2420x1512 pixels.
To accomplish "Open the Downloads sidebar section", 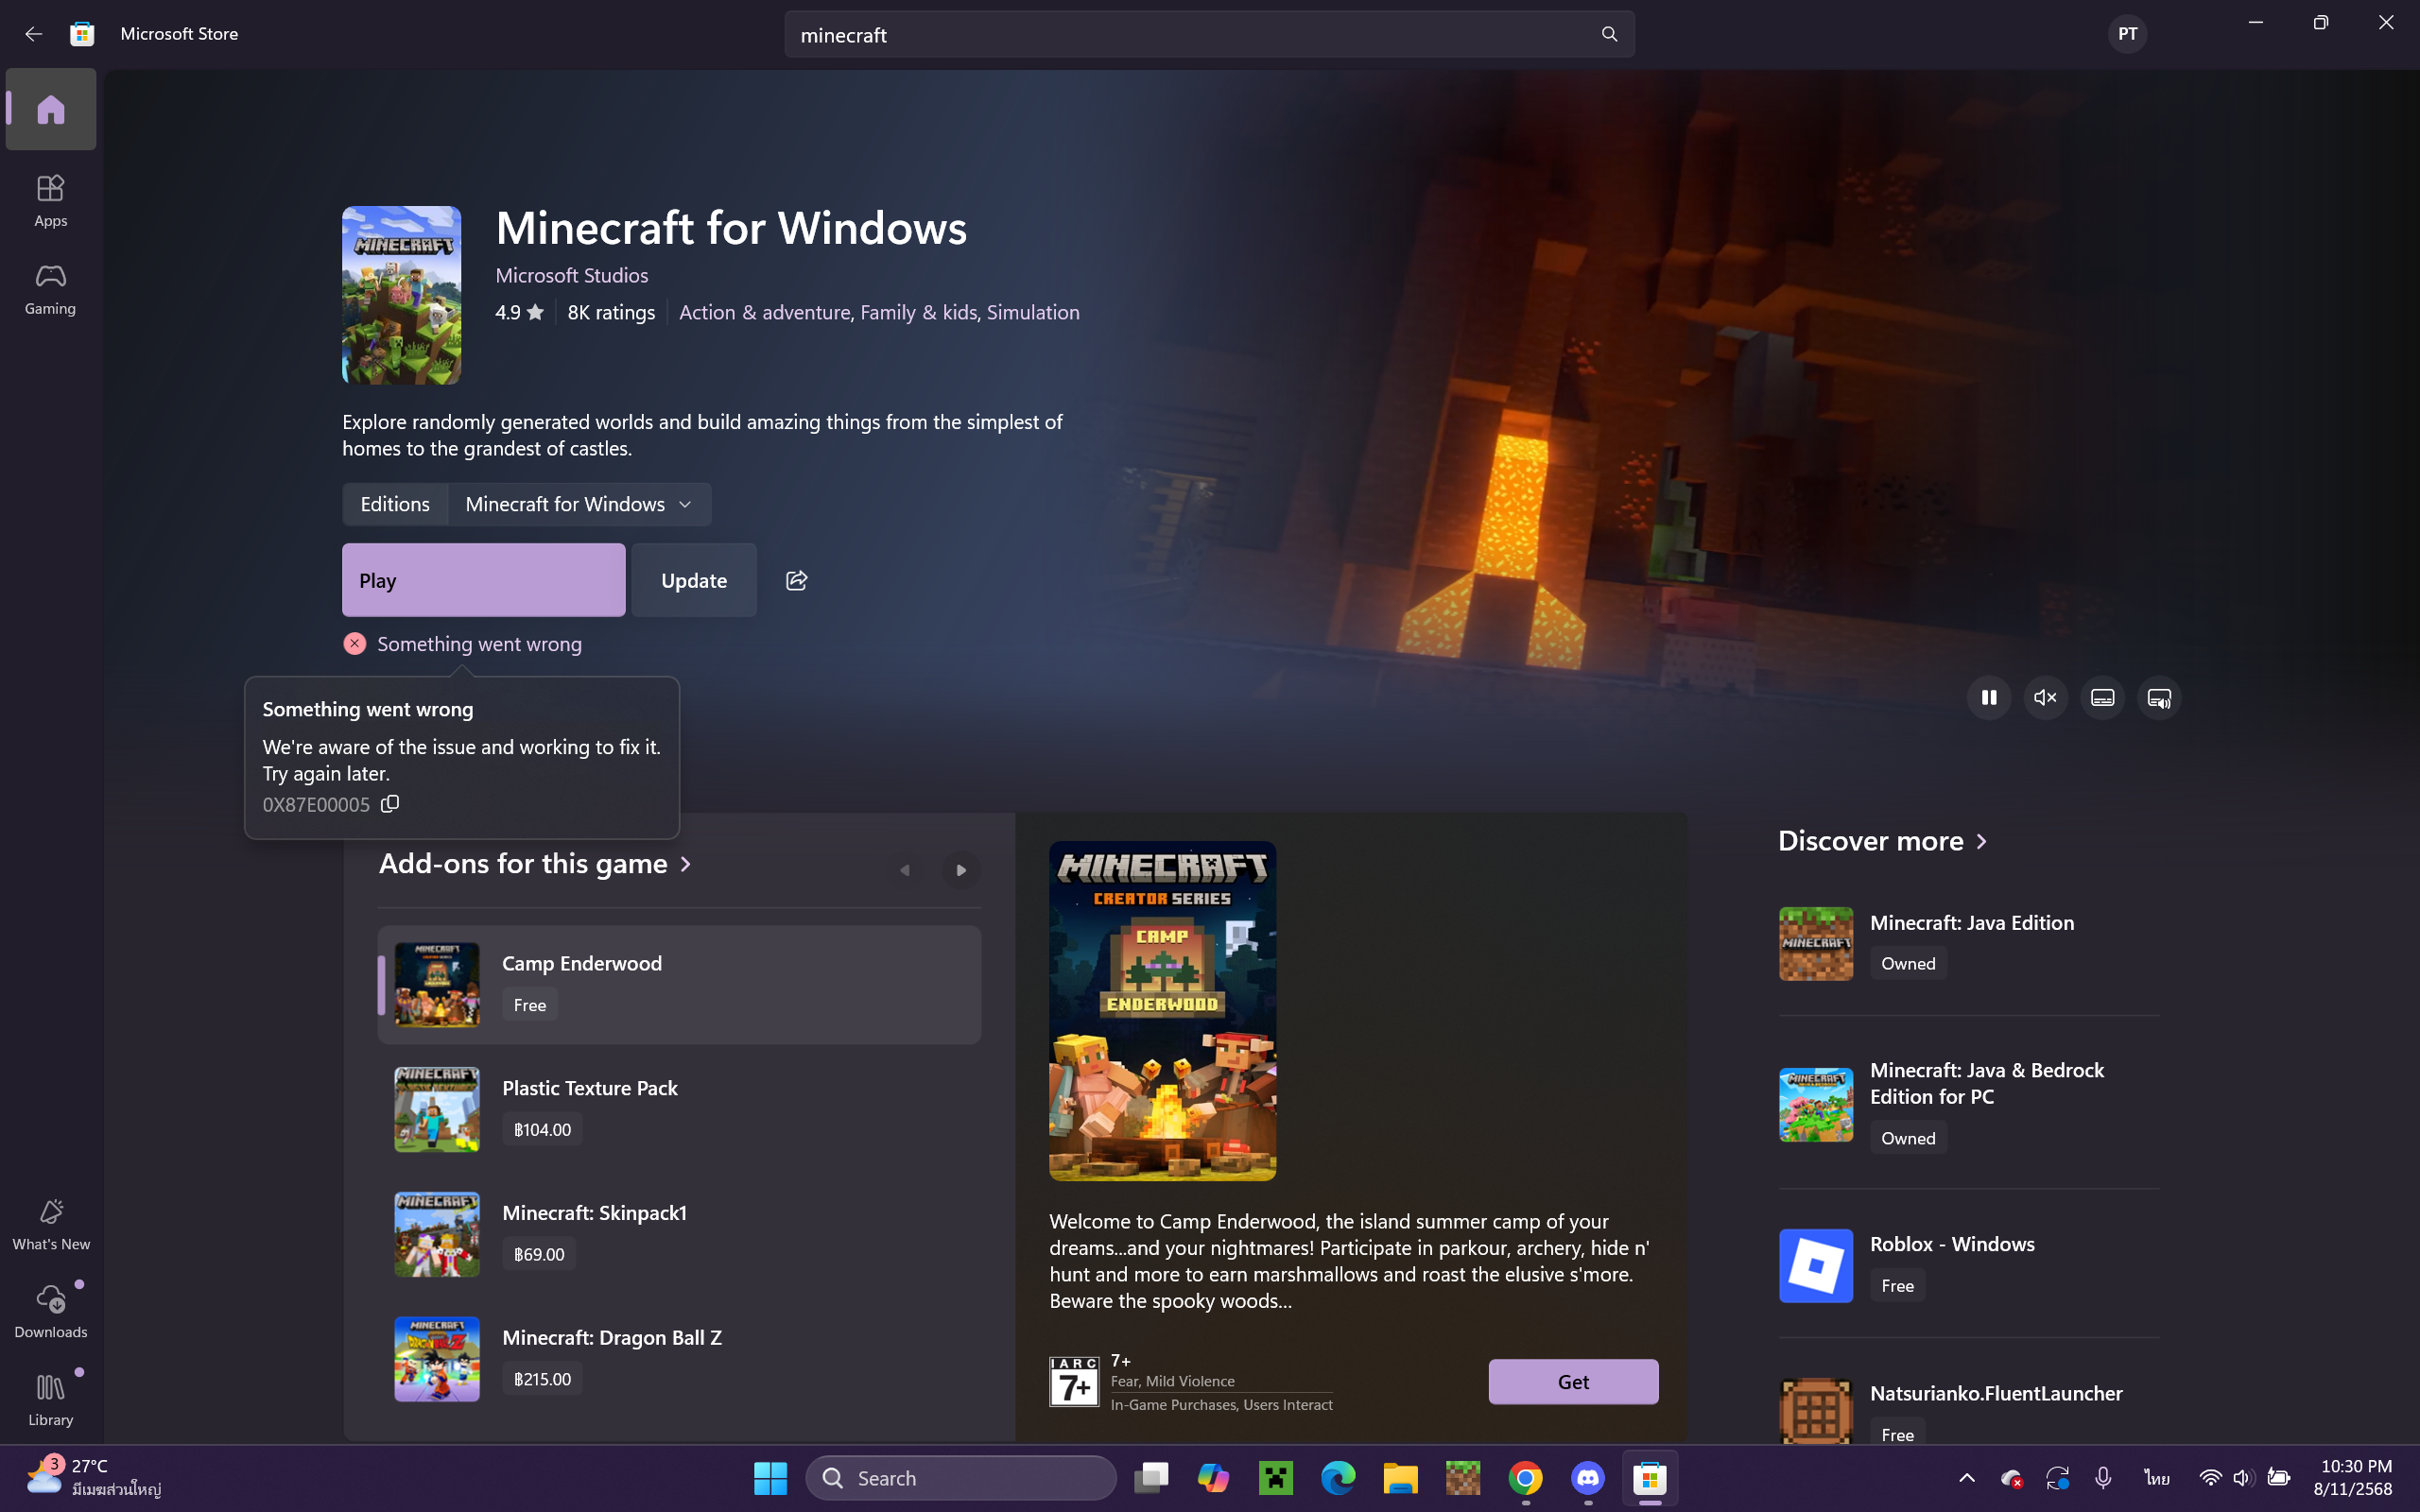I will [50, 1311].
